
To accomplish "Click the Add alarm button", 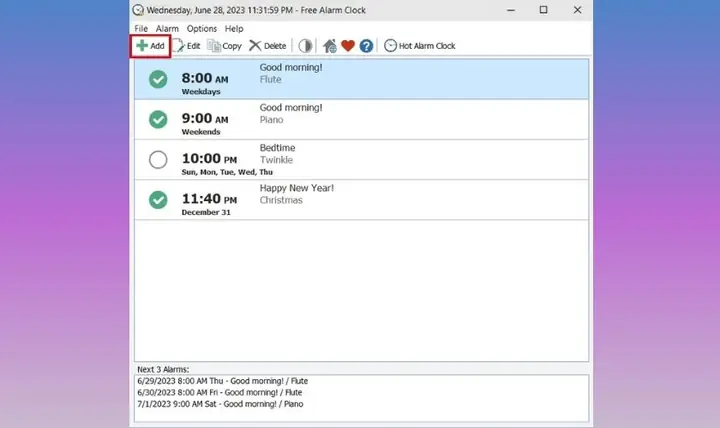I will [151, 46].
